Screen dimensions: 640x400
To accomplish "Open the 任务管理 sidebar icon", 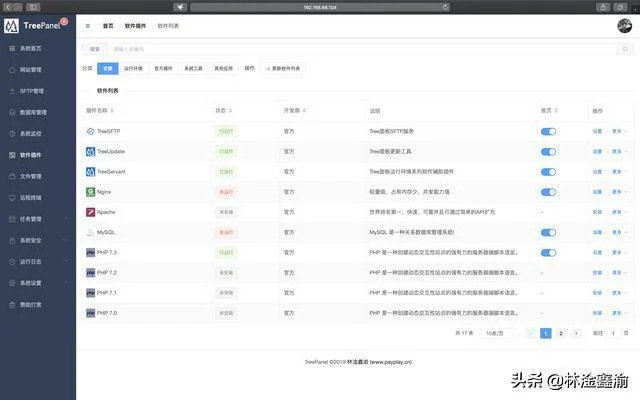I will [x=12, y=219].
